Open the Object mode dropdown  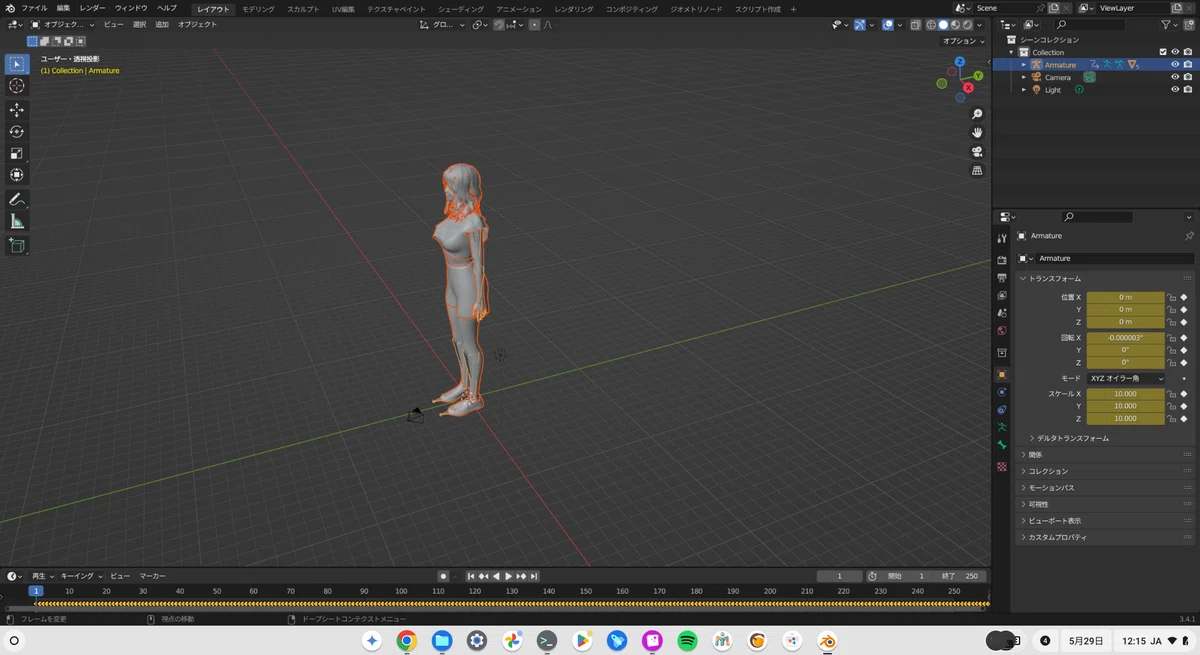pyautogui.click(x=63, y=24)
